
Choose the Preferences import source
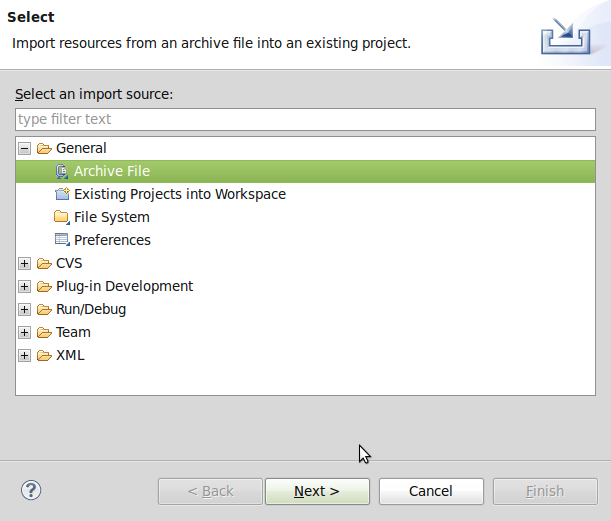point(112,240)
